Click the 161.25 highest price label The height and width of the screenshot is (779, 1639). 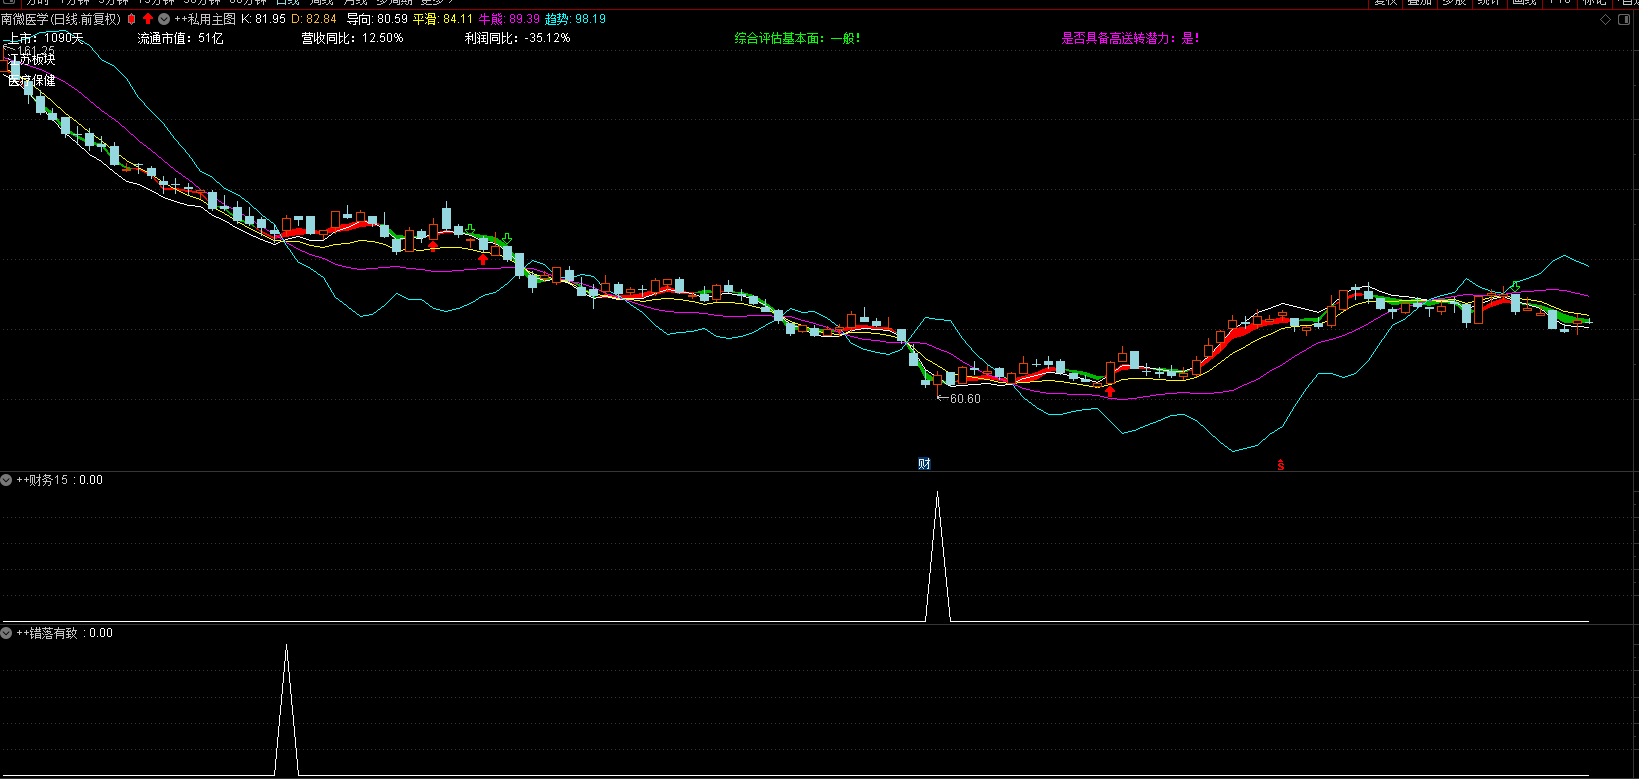coord(37,50)
